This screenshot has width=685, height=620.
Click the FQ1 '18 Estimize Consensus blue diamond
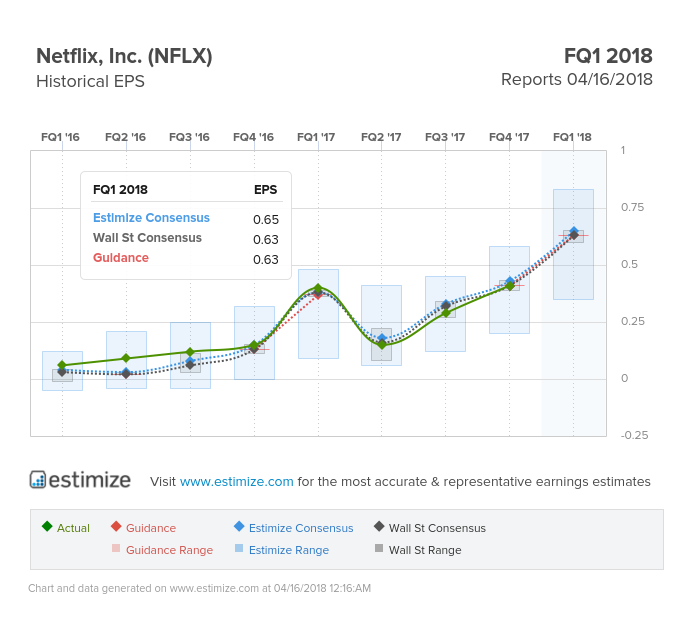click(x=574, y=231)
